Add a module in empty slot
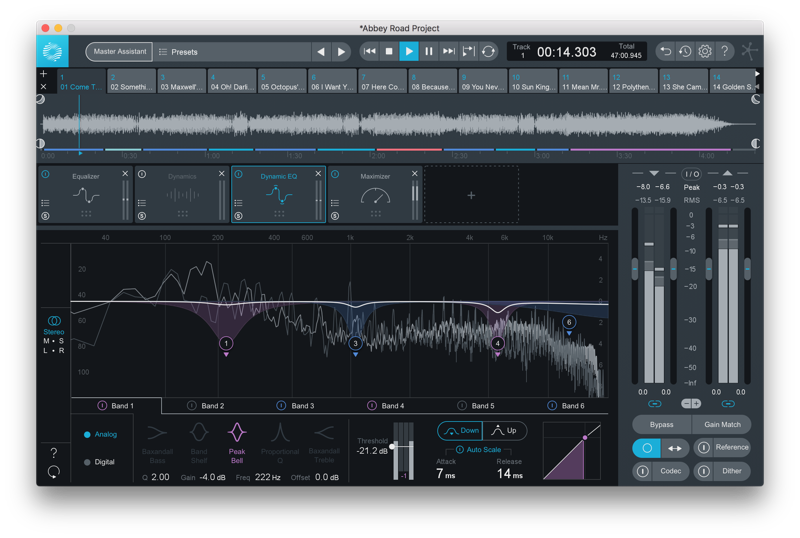Screen dimensions: 800x538 (x=471, y=194)
